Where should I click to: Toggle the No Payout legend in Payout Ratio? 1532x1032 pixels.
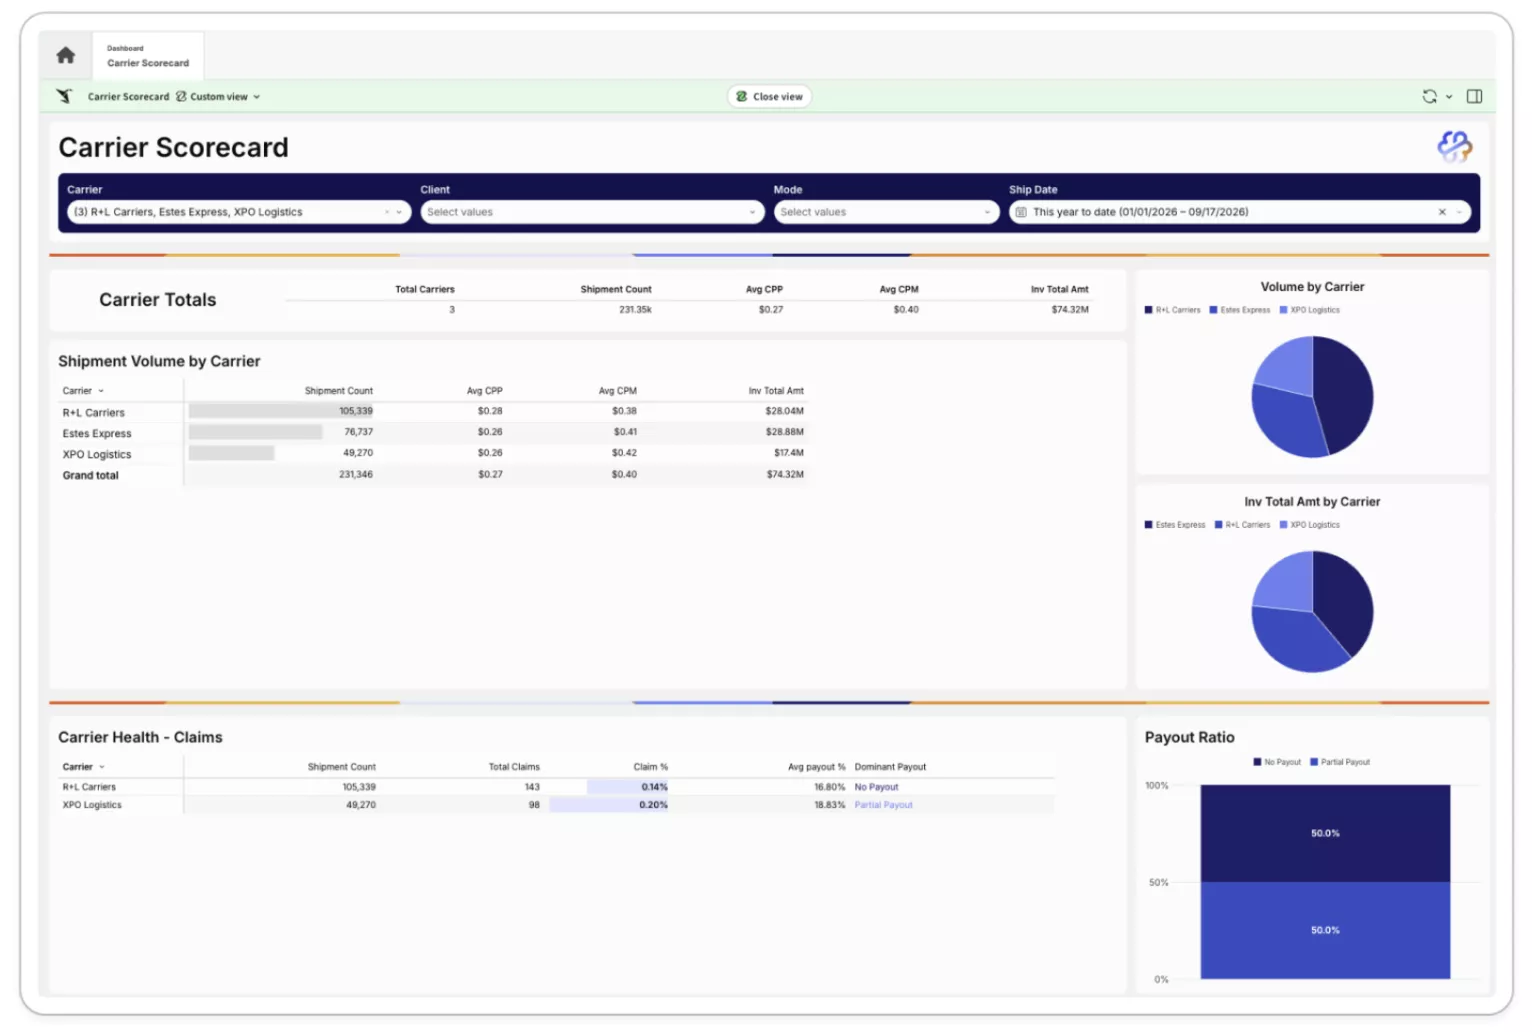click(x=1277, y=762)
